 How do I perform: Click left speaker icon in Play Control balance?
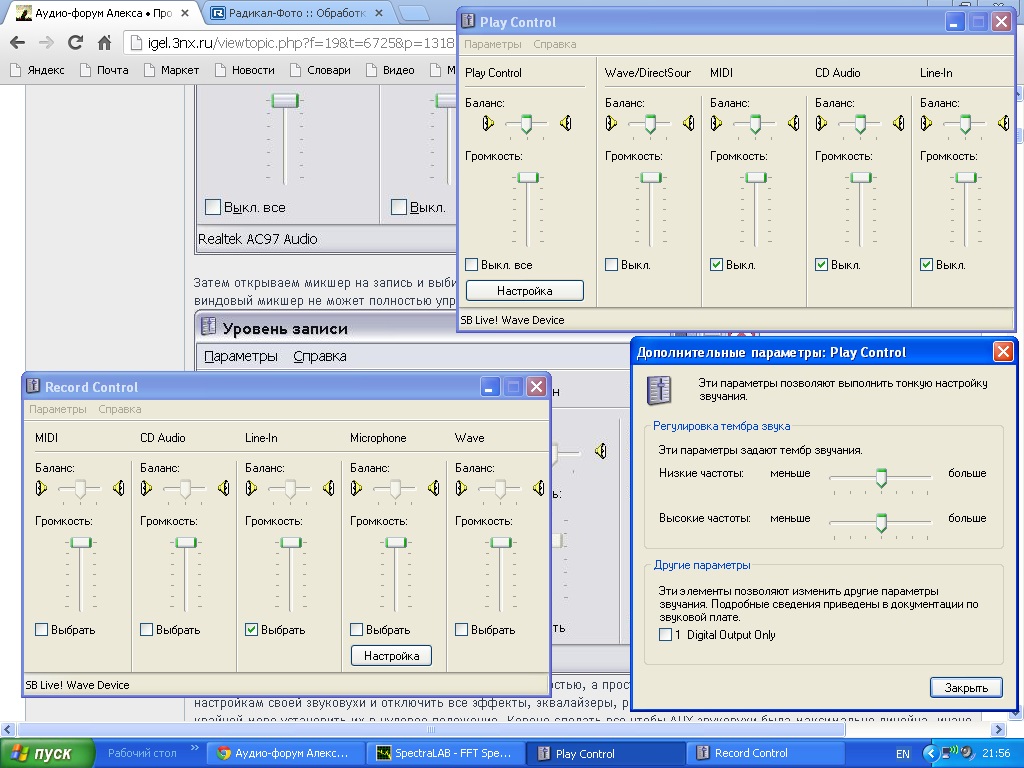point(488,123)
